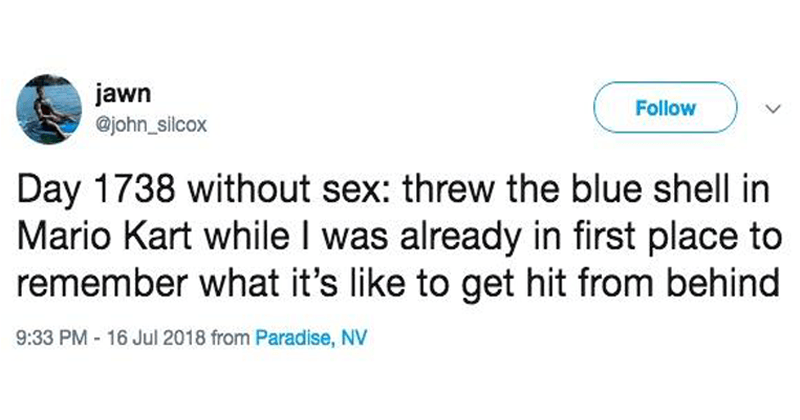Click the tweet's first line starting "Day 1738"
800x420 pixels.
[393, 190]
